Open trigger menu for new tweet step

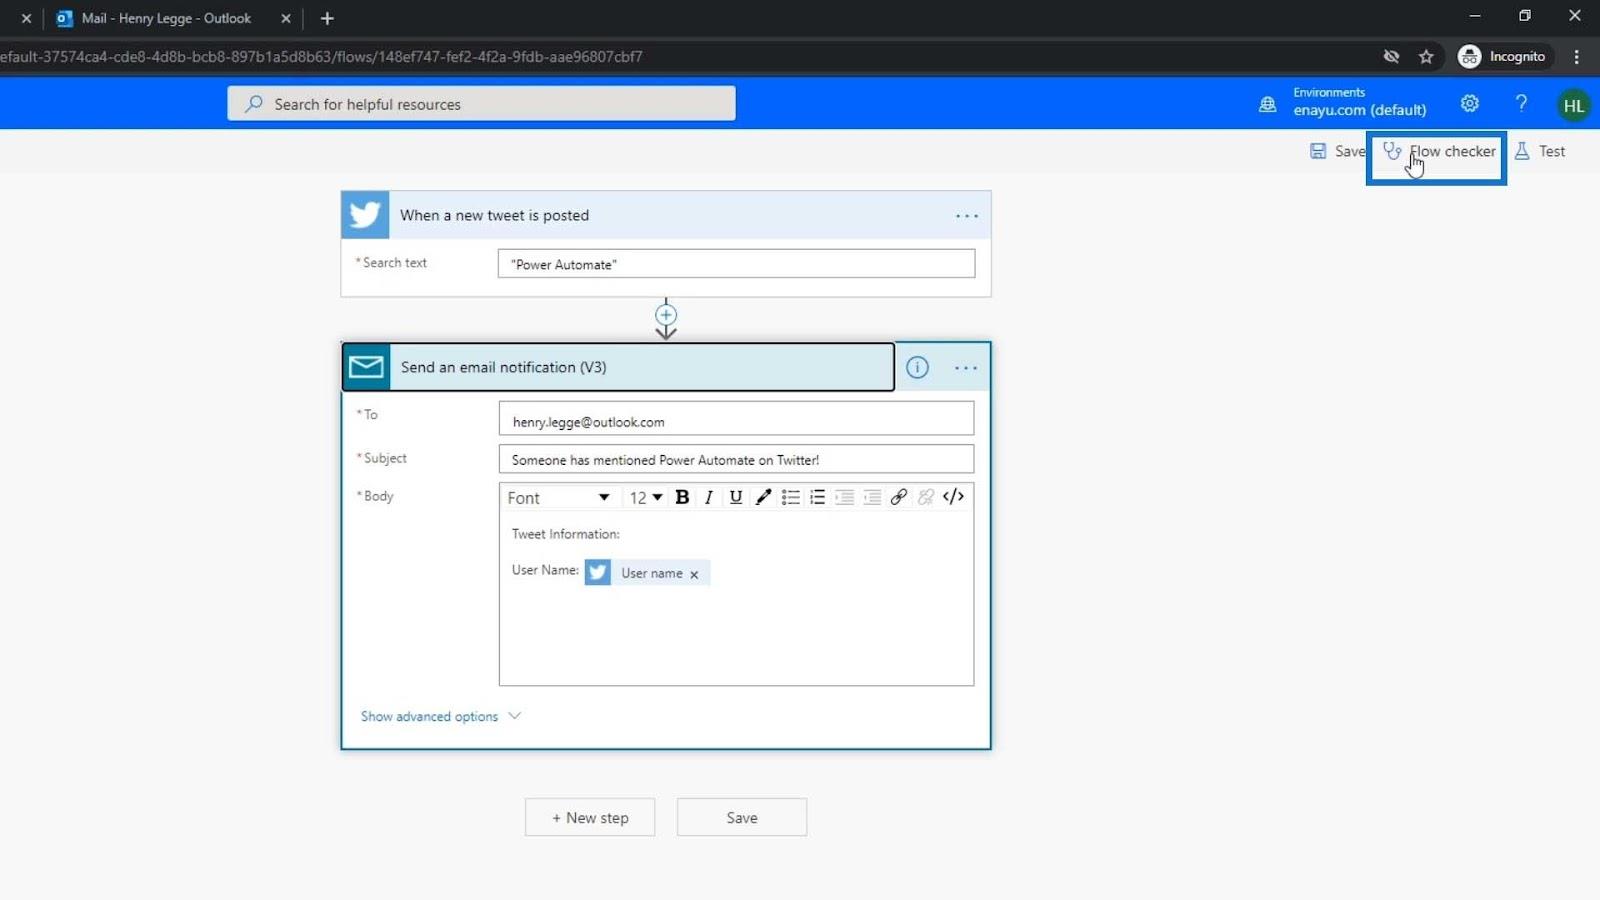(966, 216)
